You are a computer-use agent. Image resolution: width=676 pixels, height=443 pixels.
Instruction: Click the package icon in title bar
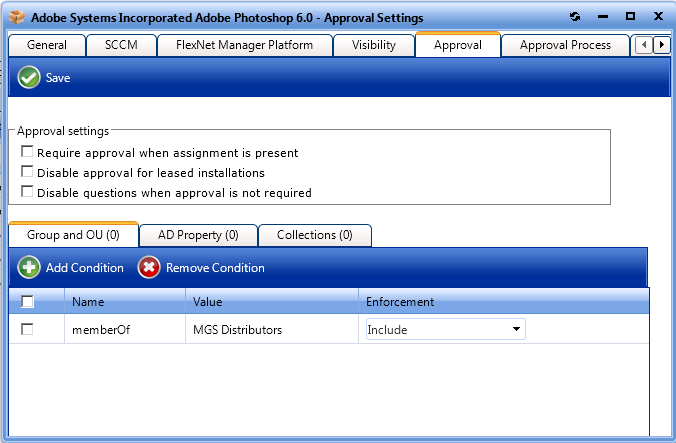point(15,17)
